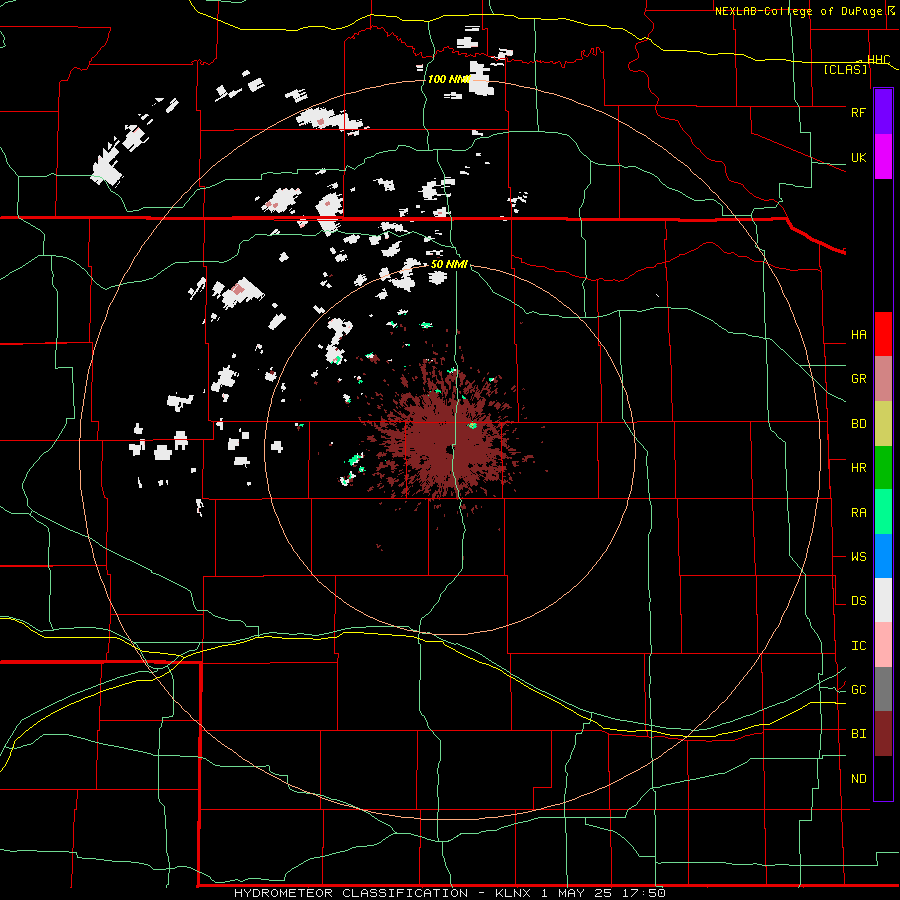Click the light pink IC legend swatch

point(883,645)
